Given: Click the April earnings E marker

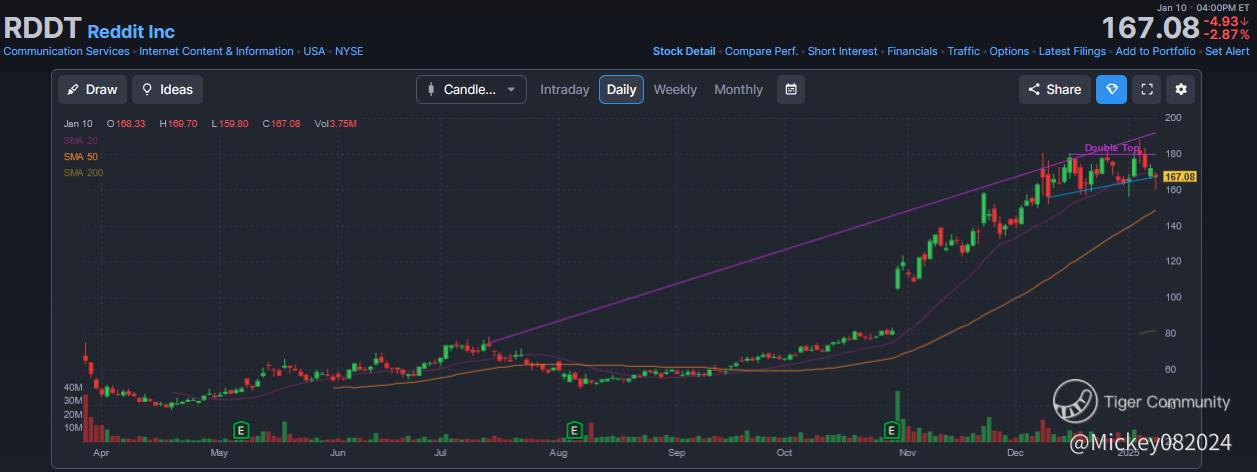Looking at the screenshot, I should [x=240, y=430].
